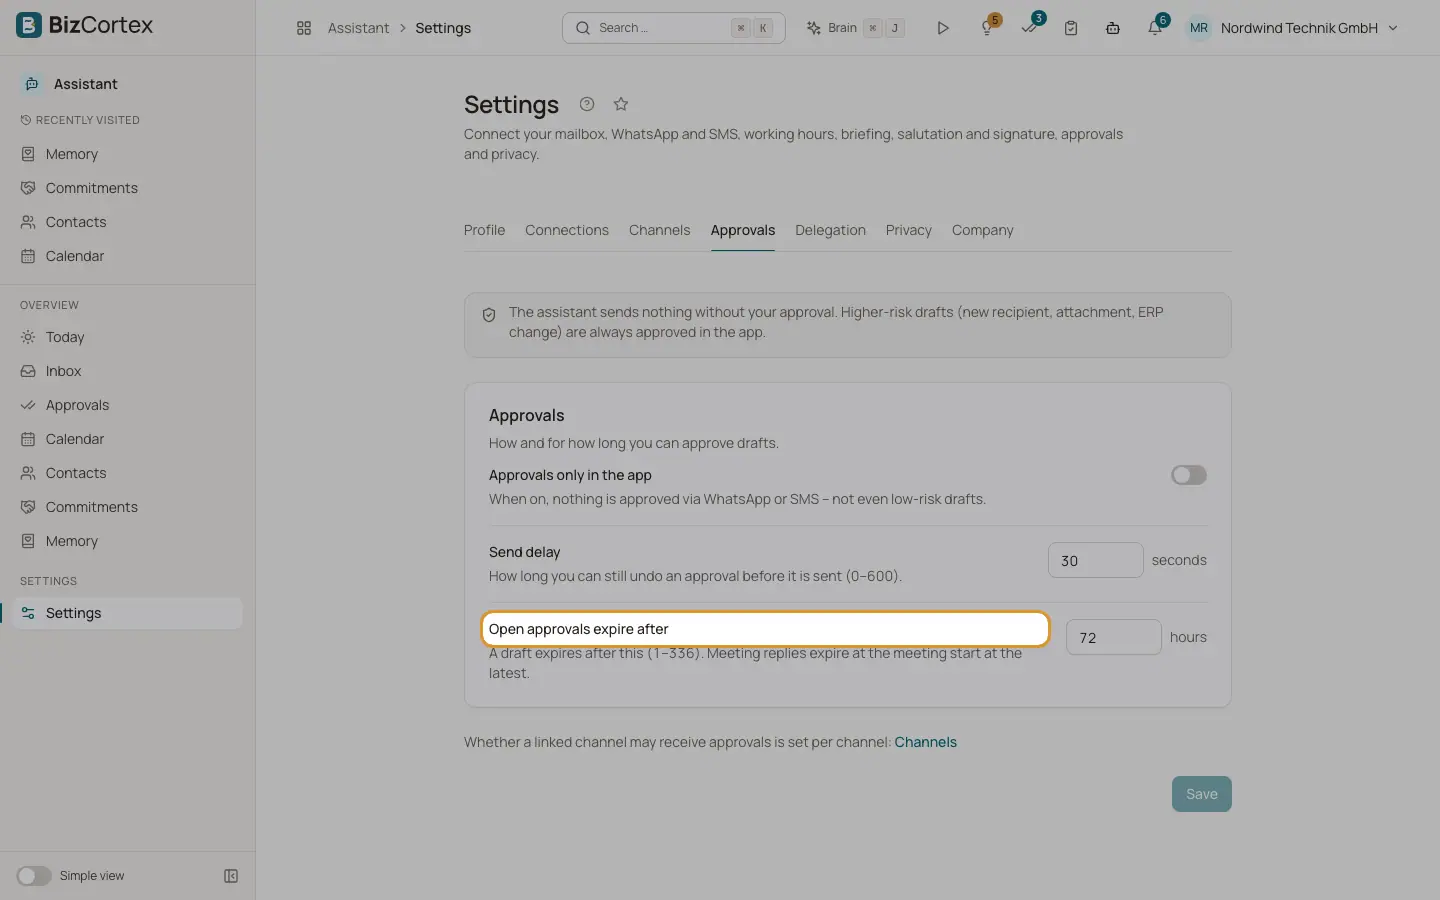Screen dimensions: 1440x900
Task: Switch to the Channels tab
Action: point(659,230)
